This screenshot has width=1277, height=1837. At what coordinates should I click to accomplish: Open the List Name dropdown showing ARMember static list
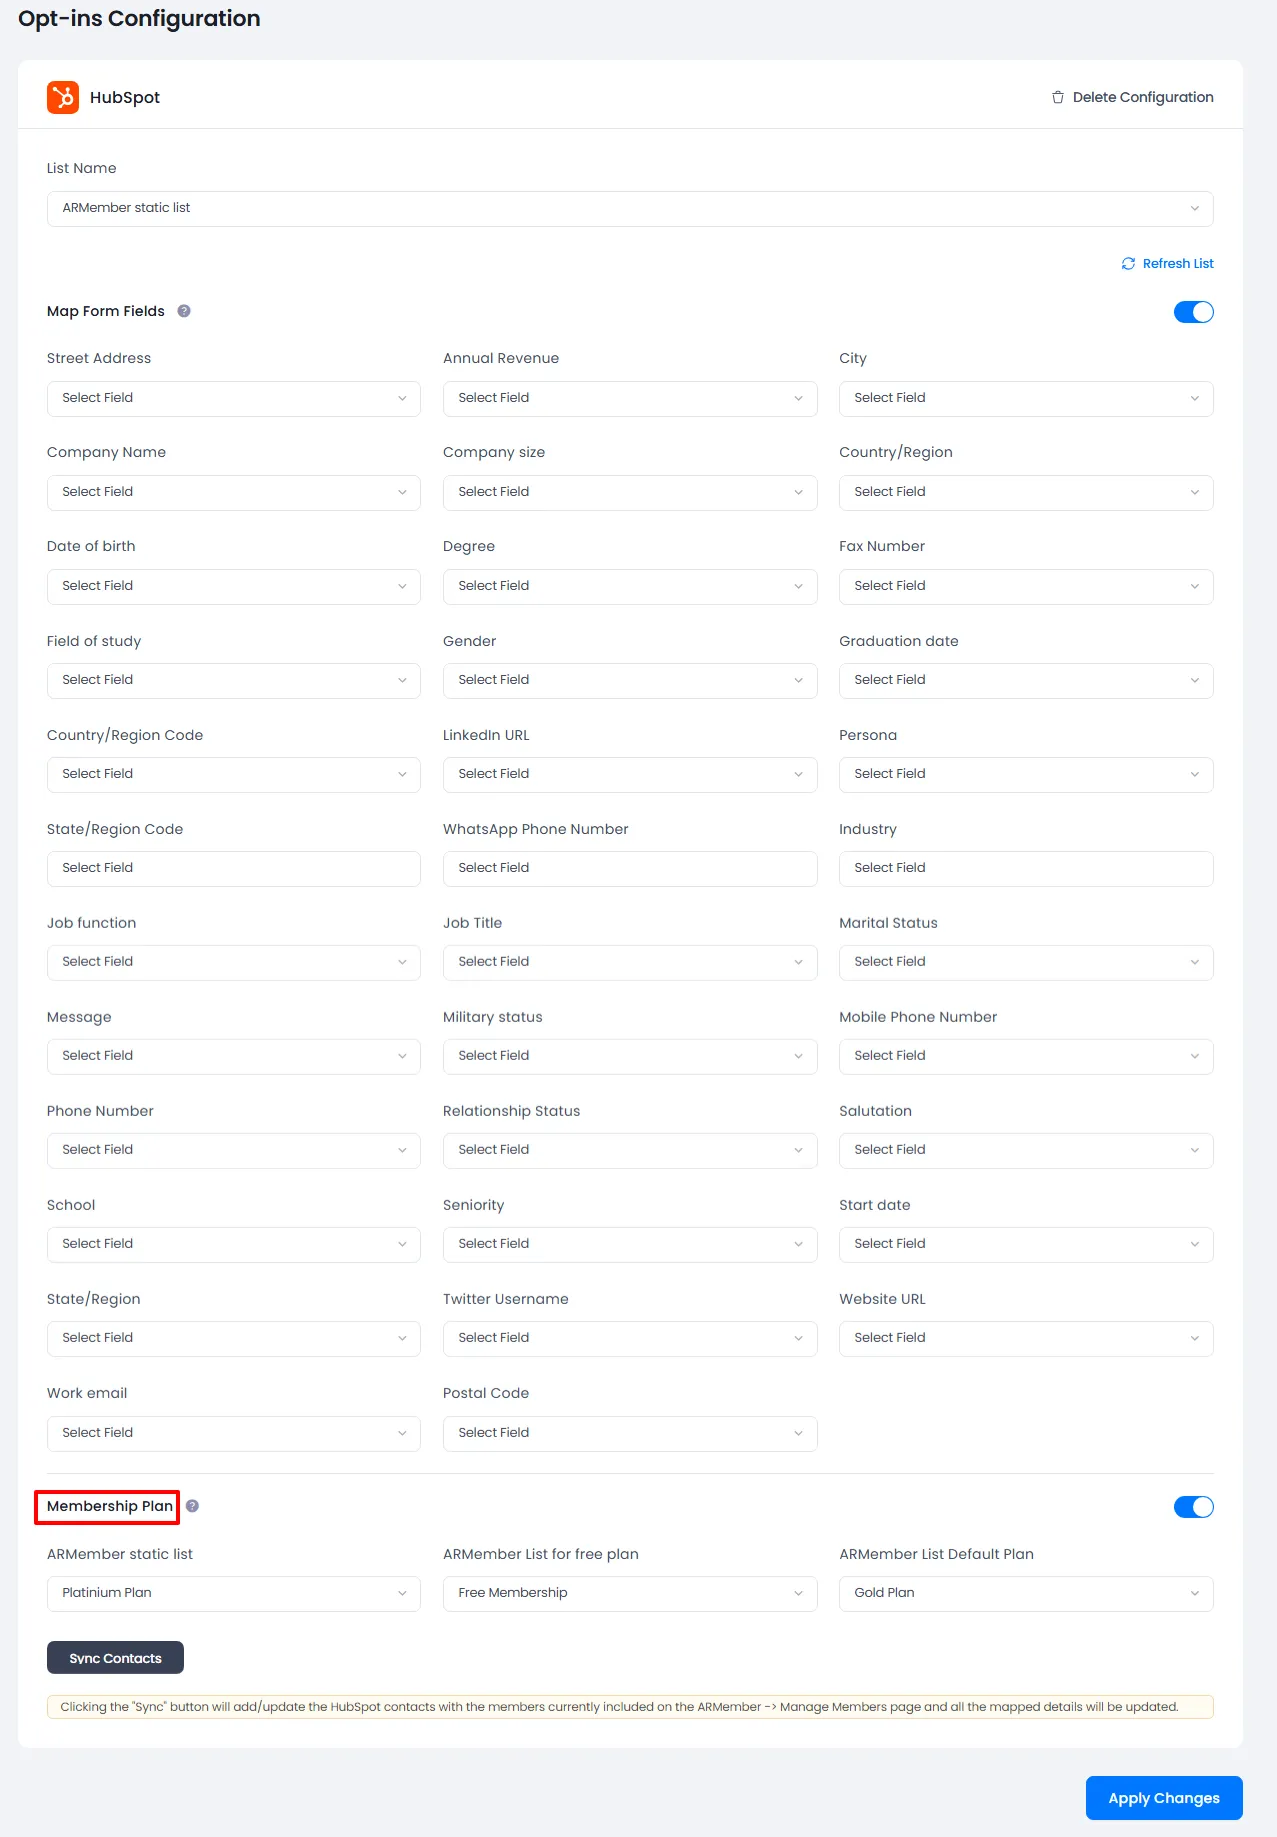(x=629, y=208)
